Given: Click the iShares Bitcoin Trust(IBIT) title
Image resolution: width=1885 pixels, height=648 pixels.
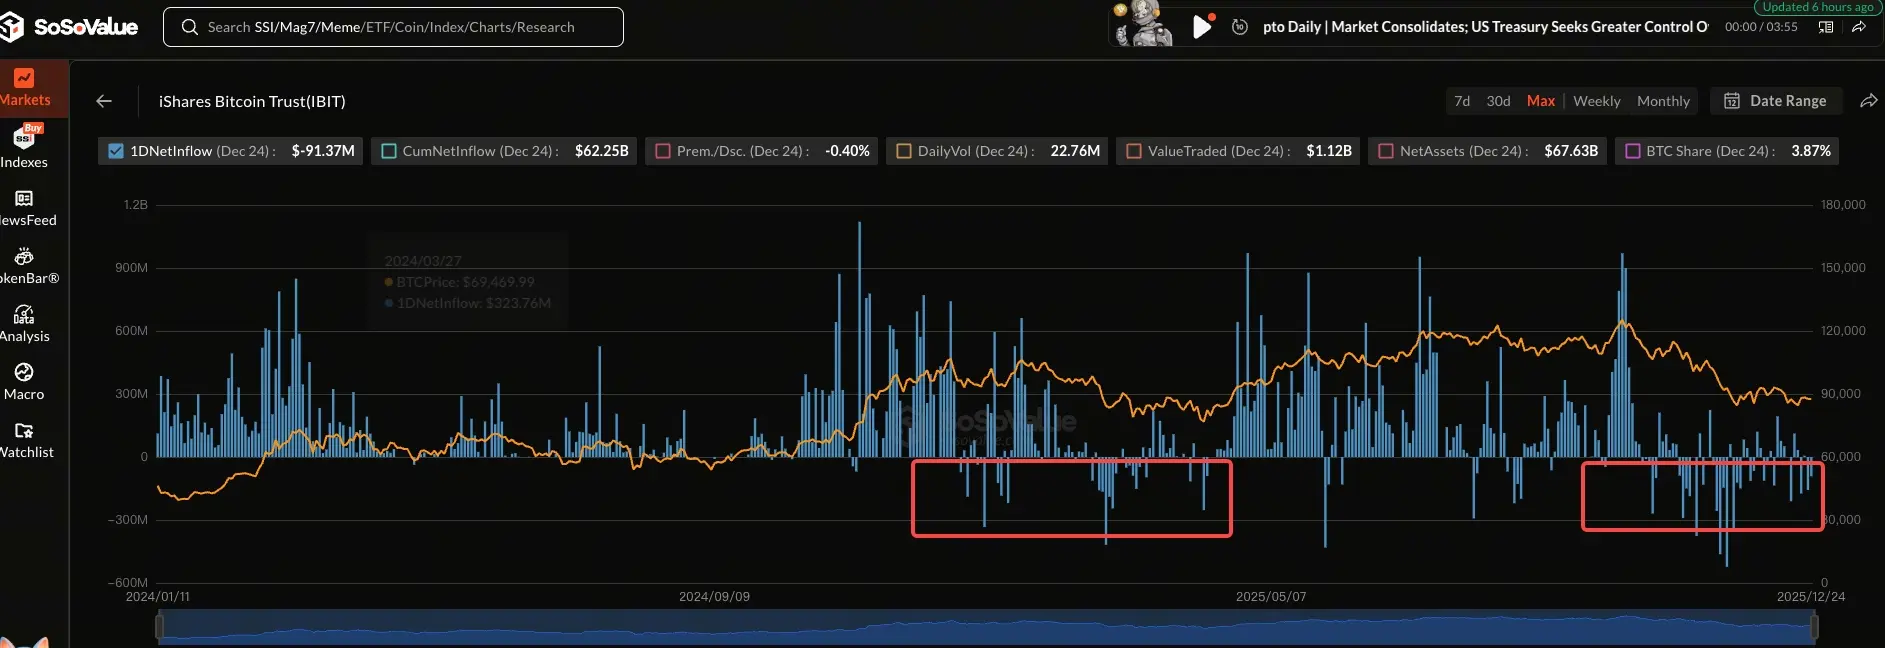Looking at the screenshot, I should coord(252,101).
